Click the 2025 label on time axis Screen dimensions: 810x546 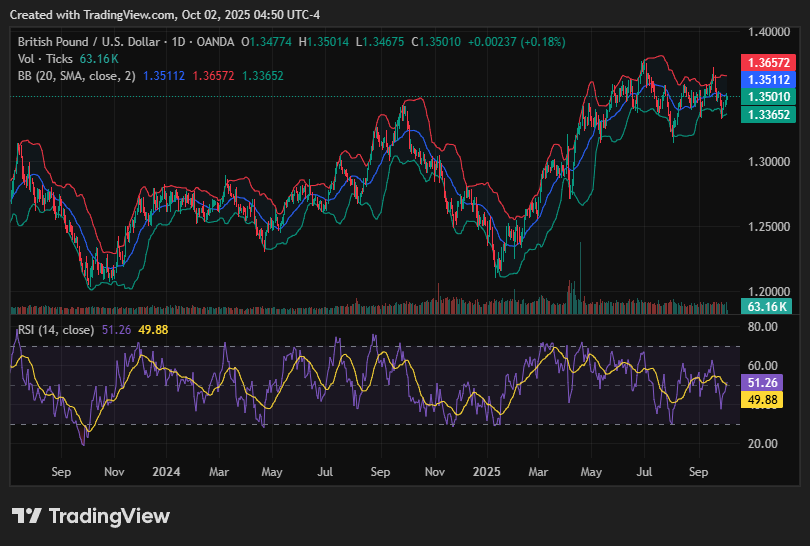pos(487,469)
